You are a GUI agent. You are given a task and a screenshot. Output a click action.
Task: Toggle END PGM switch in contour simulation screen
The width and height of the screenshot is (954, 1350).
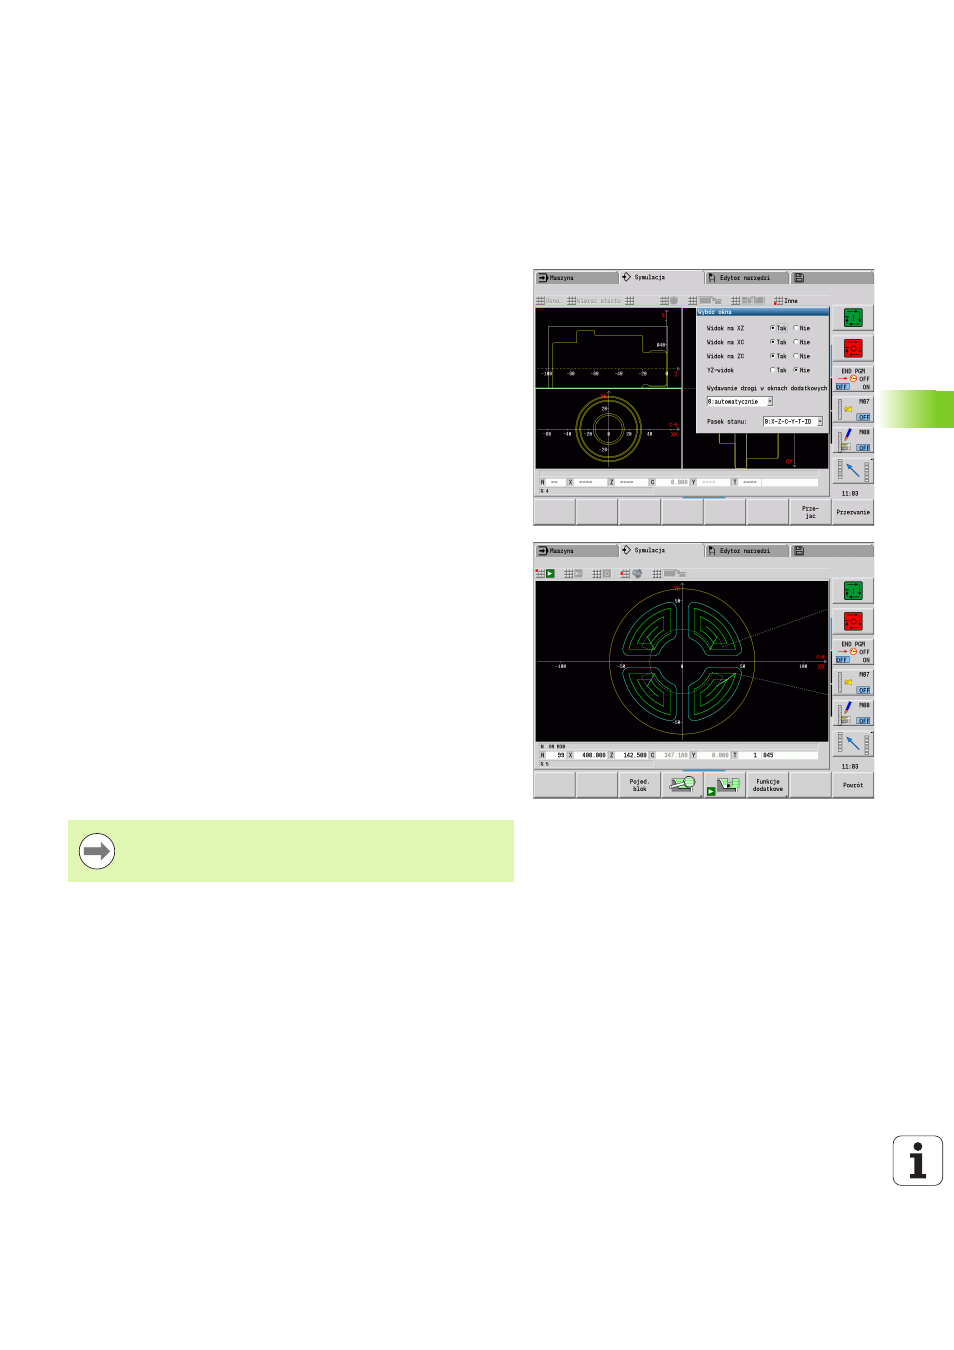[853, 652]
